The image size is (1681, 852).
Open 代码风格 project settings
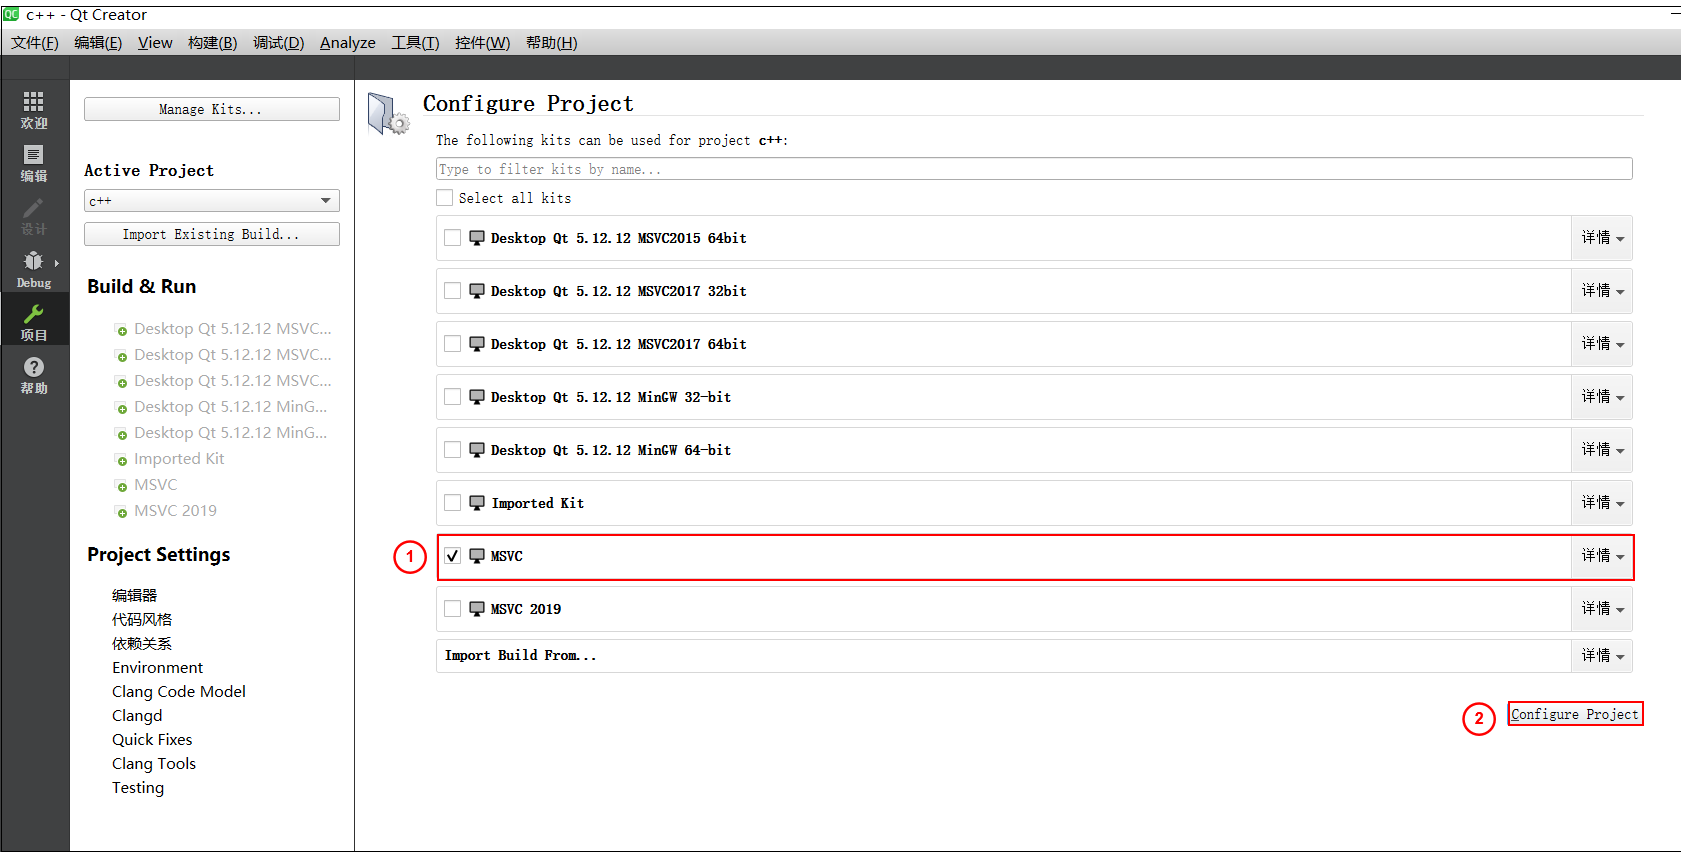pyautogui.click(x=142, y=619)
